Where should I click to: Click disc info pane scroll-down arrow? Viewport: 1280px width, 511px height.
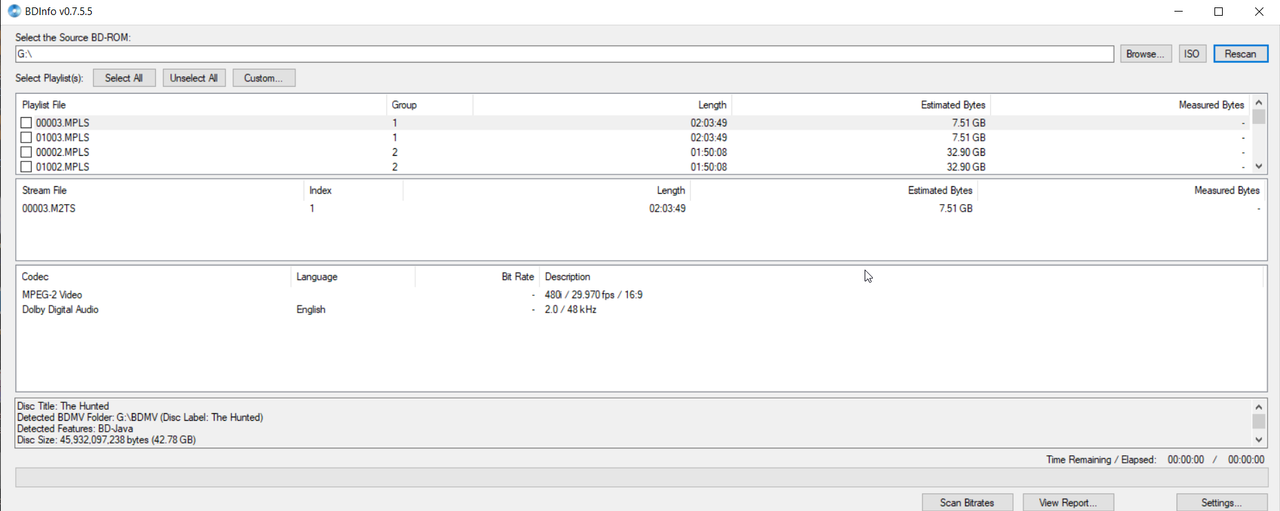point(1259,440)
